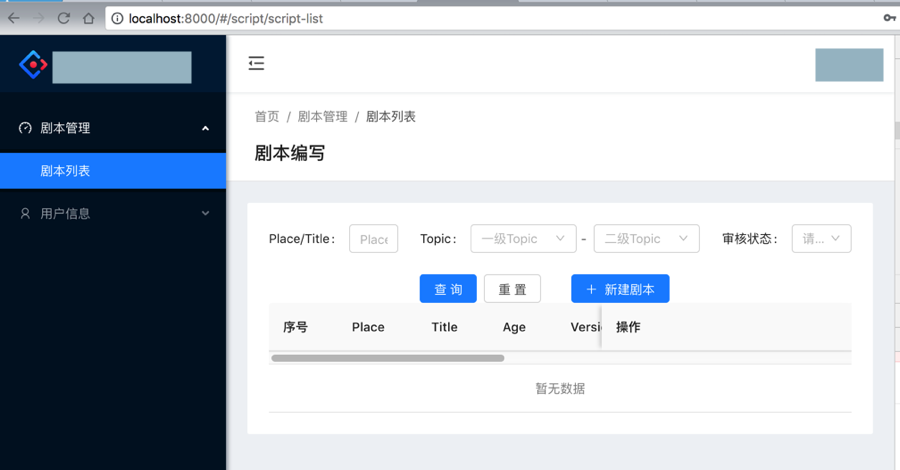Click the 重置 button
The image size is (900, 470).
click(x=513, y=289)
